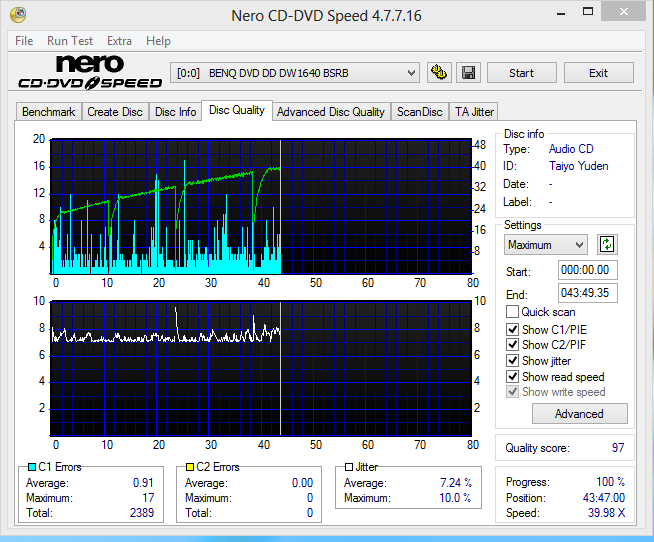Click the greyed Show write speed checkbox
The height and width of the screenshot is (542, 654).
click(x=512, y=392)
